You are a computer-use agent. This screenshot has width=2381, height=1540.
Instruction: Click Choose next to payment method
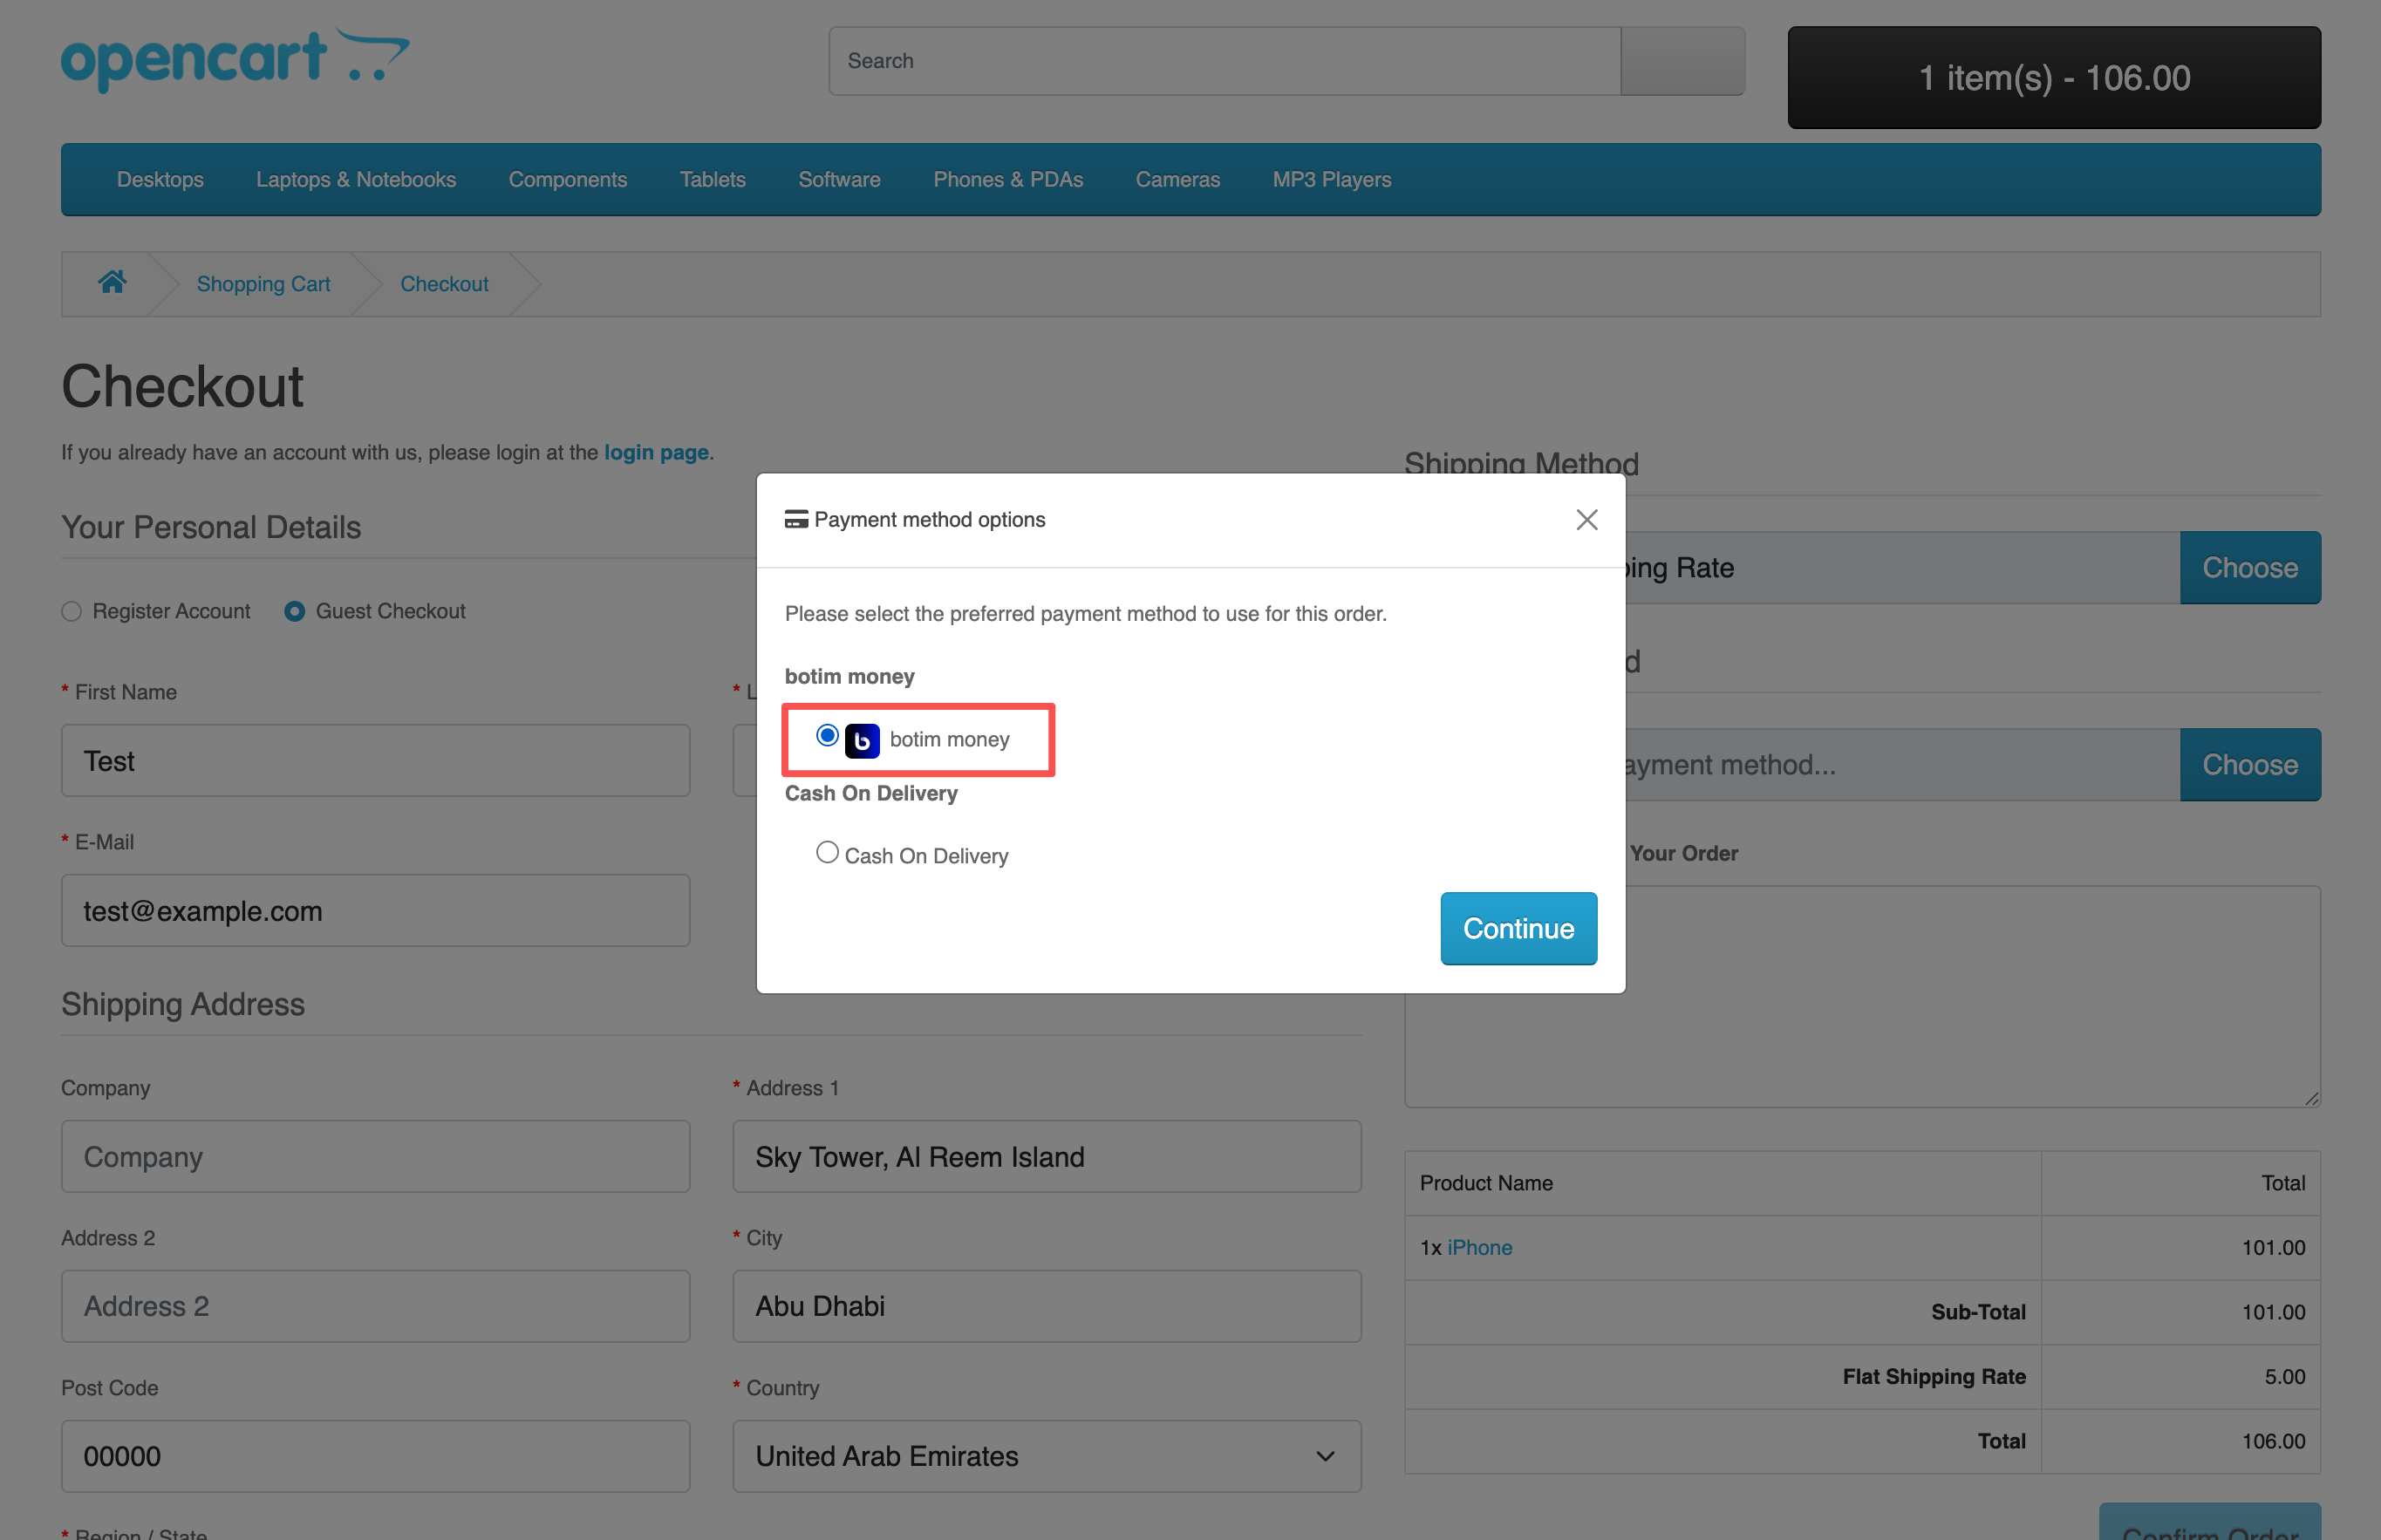2250,764
